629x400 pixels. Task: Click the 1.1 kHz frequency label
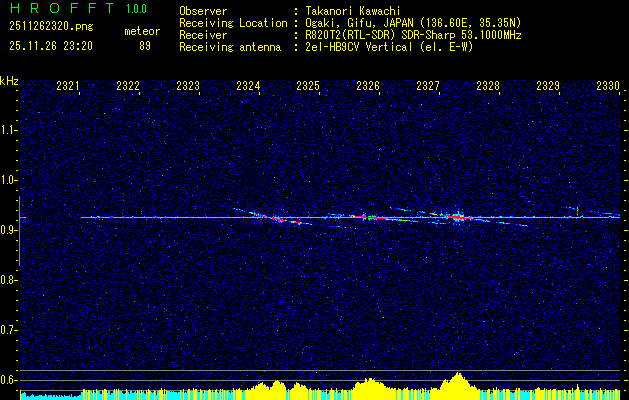tap(8, 130)
